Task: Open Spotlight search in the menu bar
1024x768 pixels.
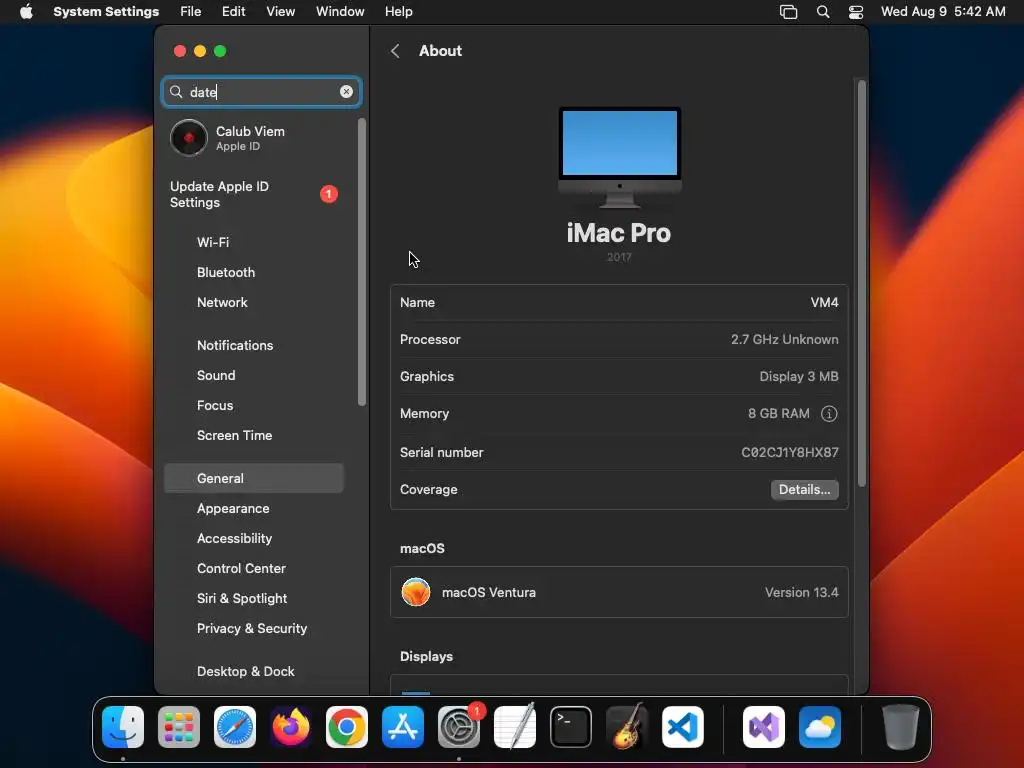Action: (823, 12)
